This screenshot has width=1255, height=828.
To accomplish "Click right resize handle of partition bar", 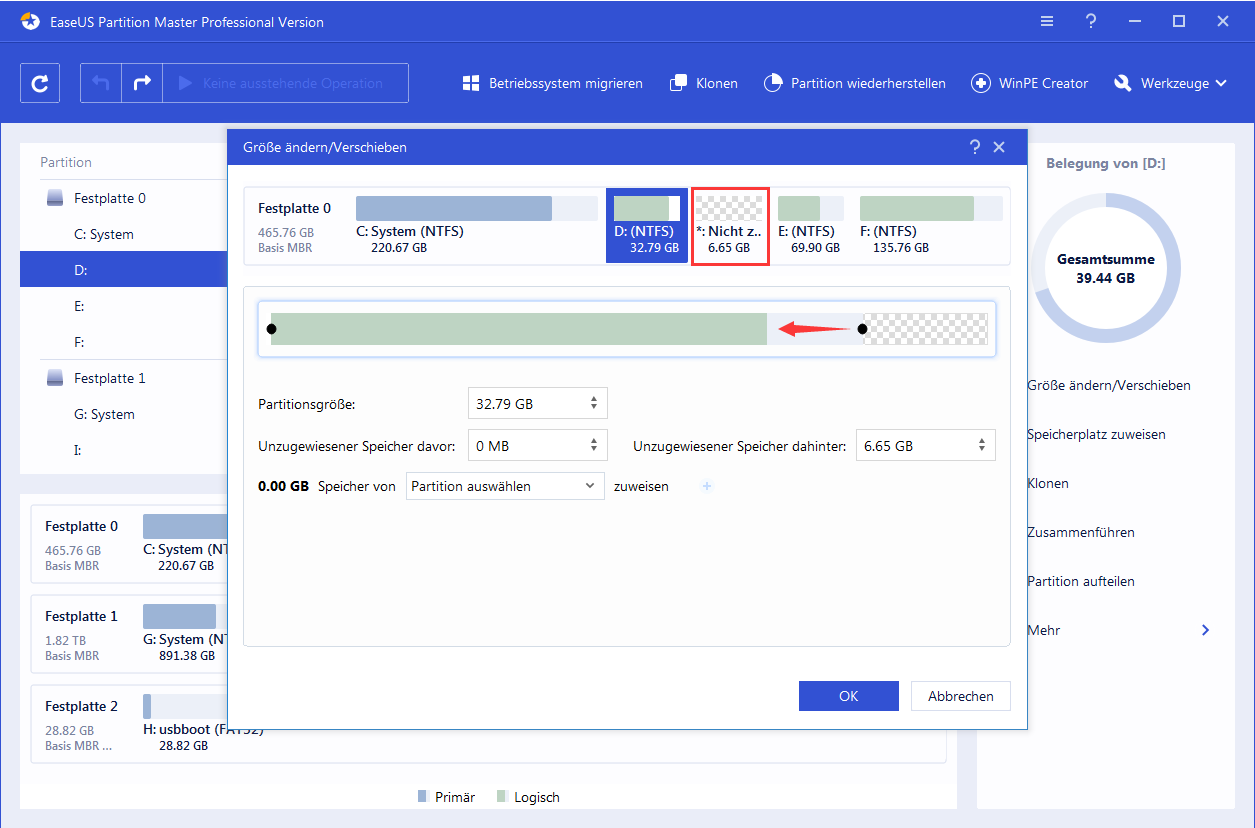I will [862, 328].
